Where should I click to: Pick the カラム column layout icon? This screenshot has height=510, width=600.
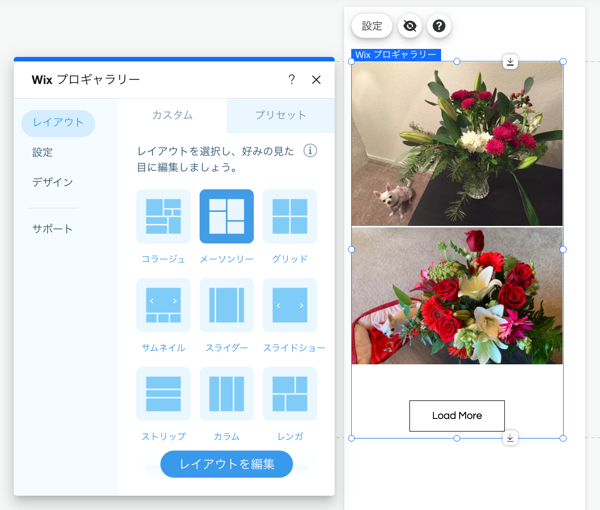[x=227, y=394]
